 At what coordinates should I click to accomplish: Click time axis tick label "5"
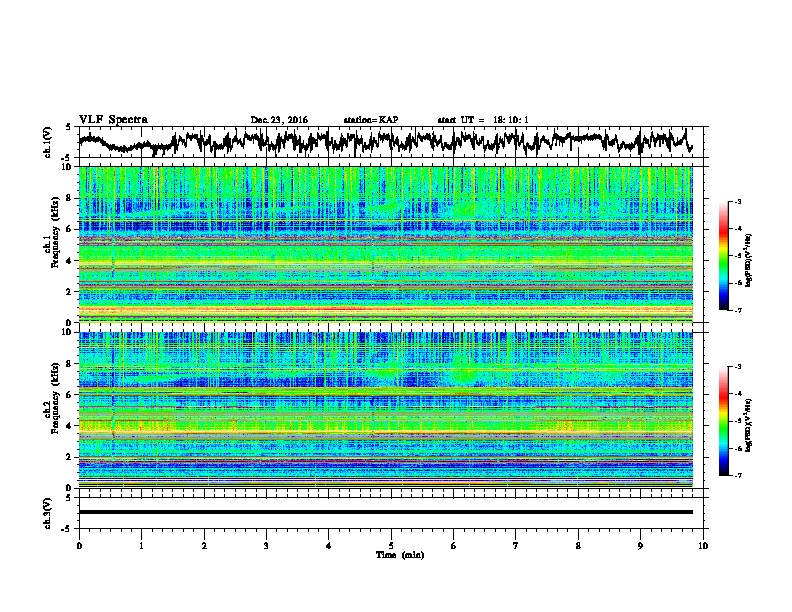[391, 546]
